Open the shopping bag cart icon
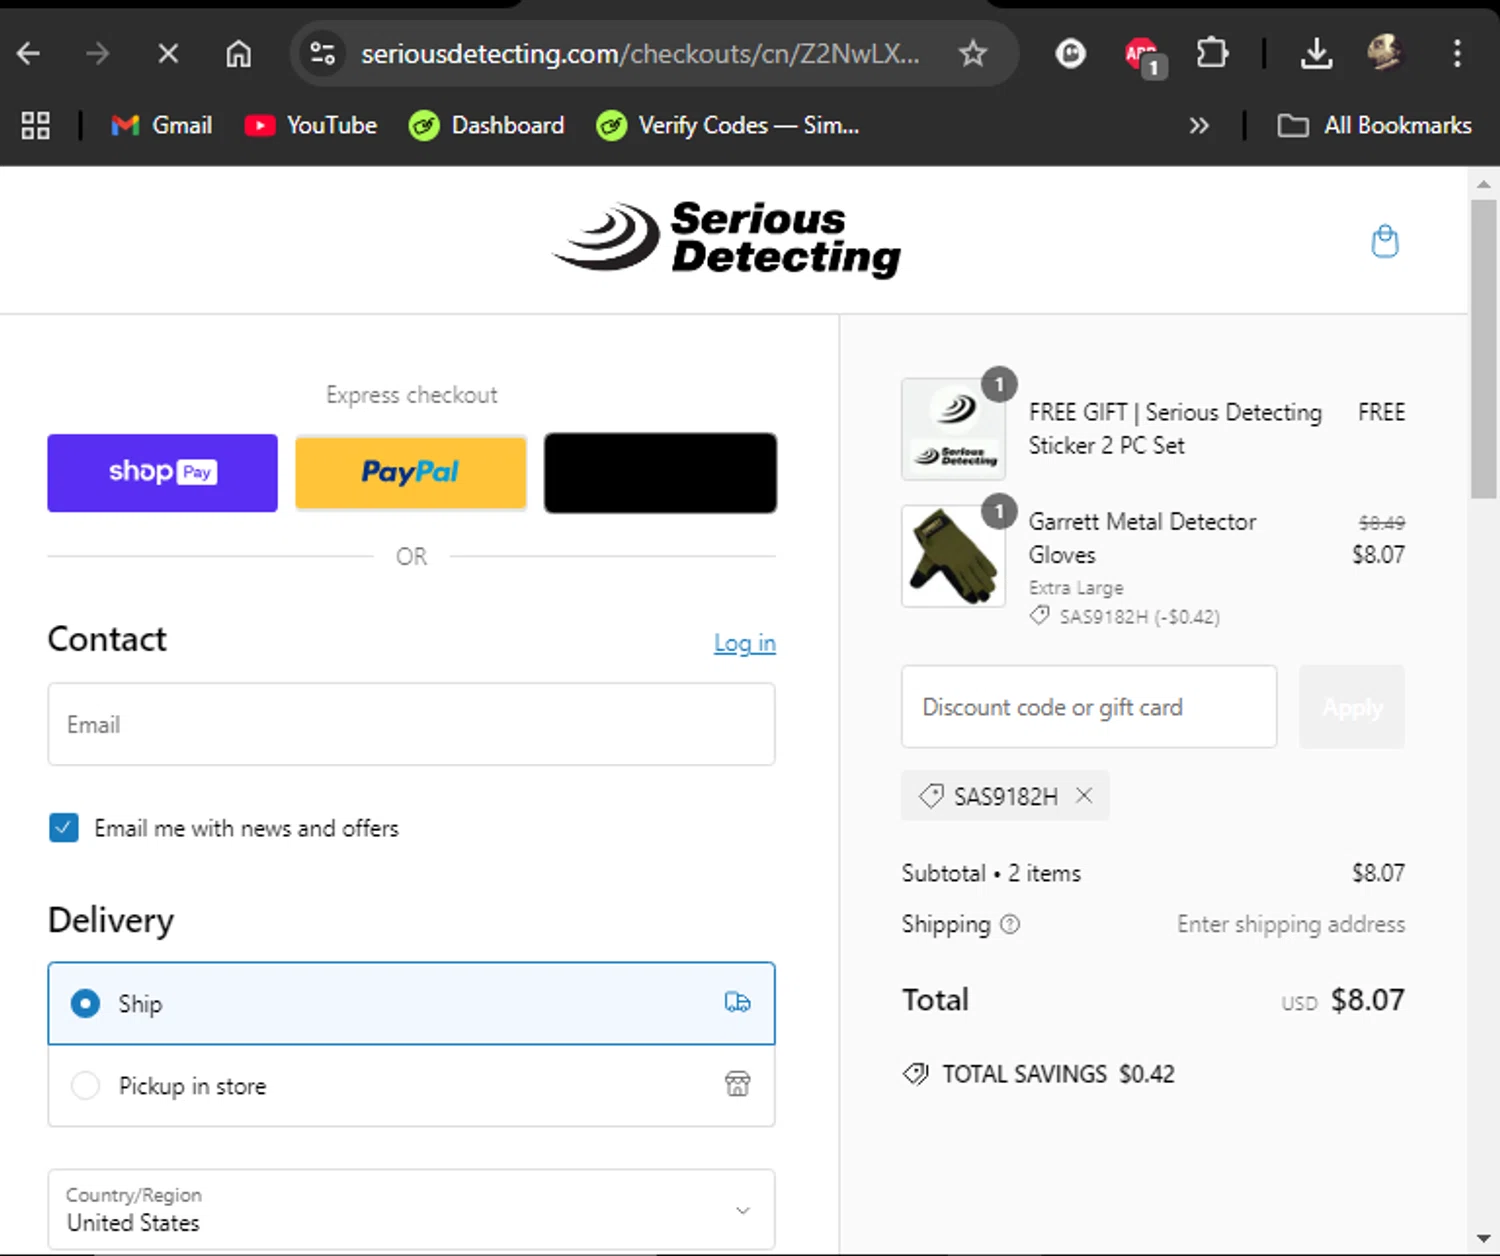The height and width of the screenshot is (1256, 1500). point(1385,241)
